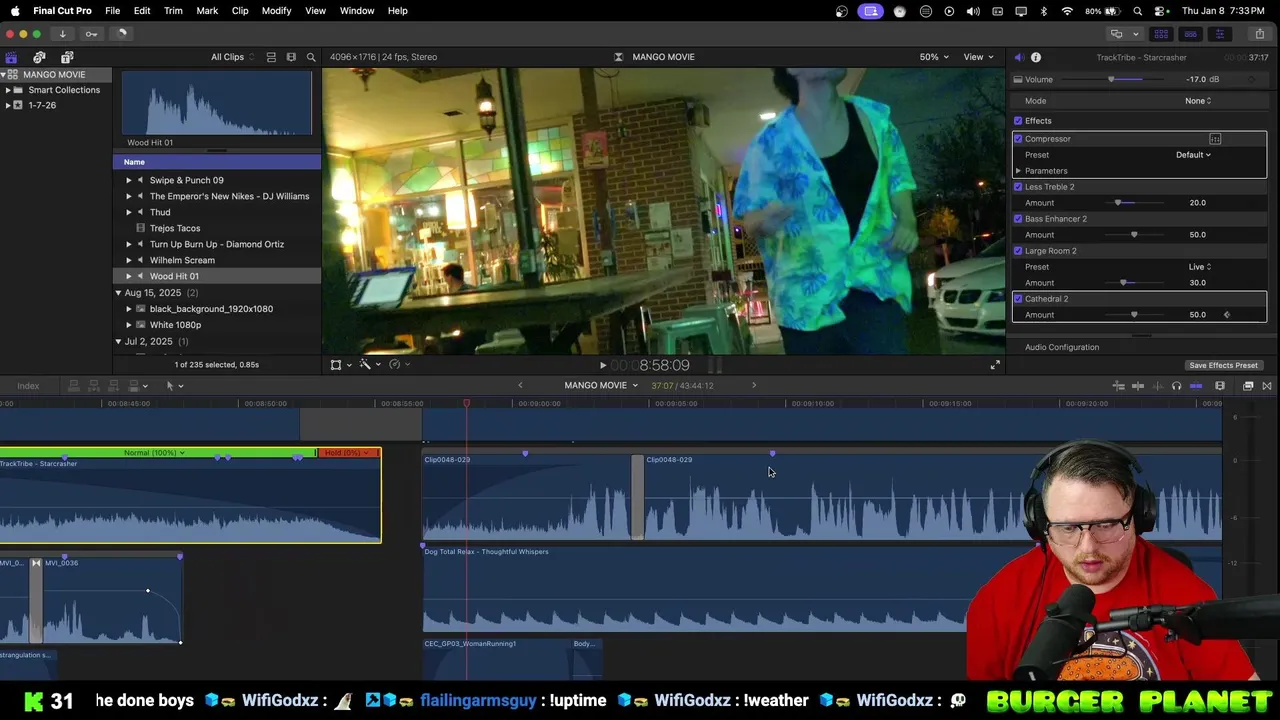Viewport: 1280px width, 720px height.
Task: Toggle the solo headphones button
Action: tap(1176, 386)
